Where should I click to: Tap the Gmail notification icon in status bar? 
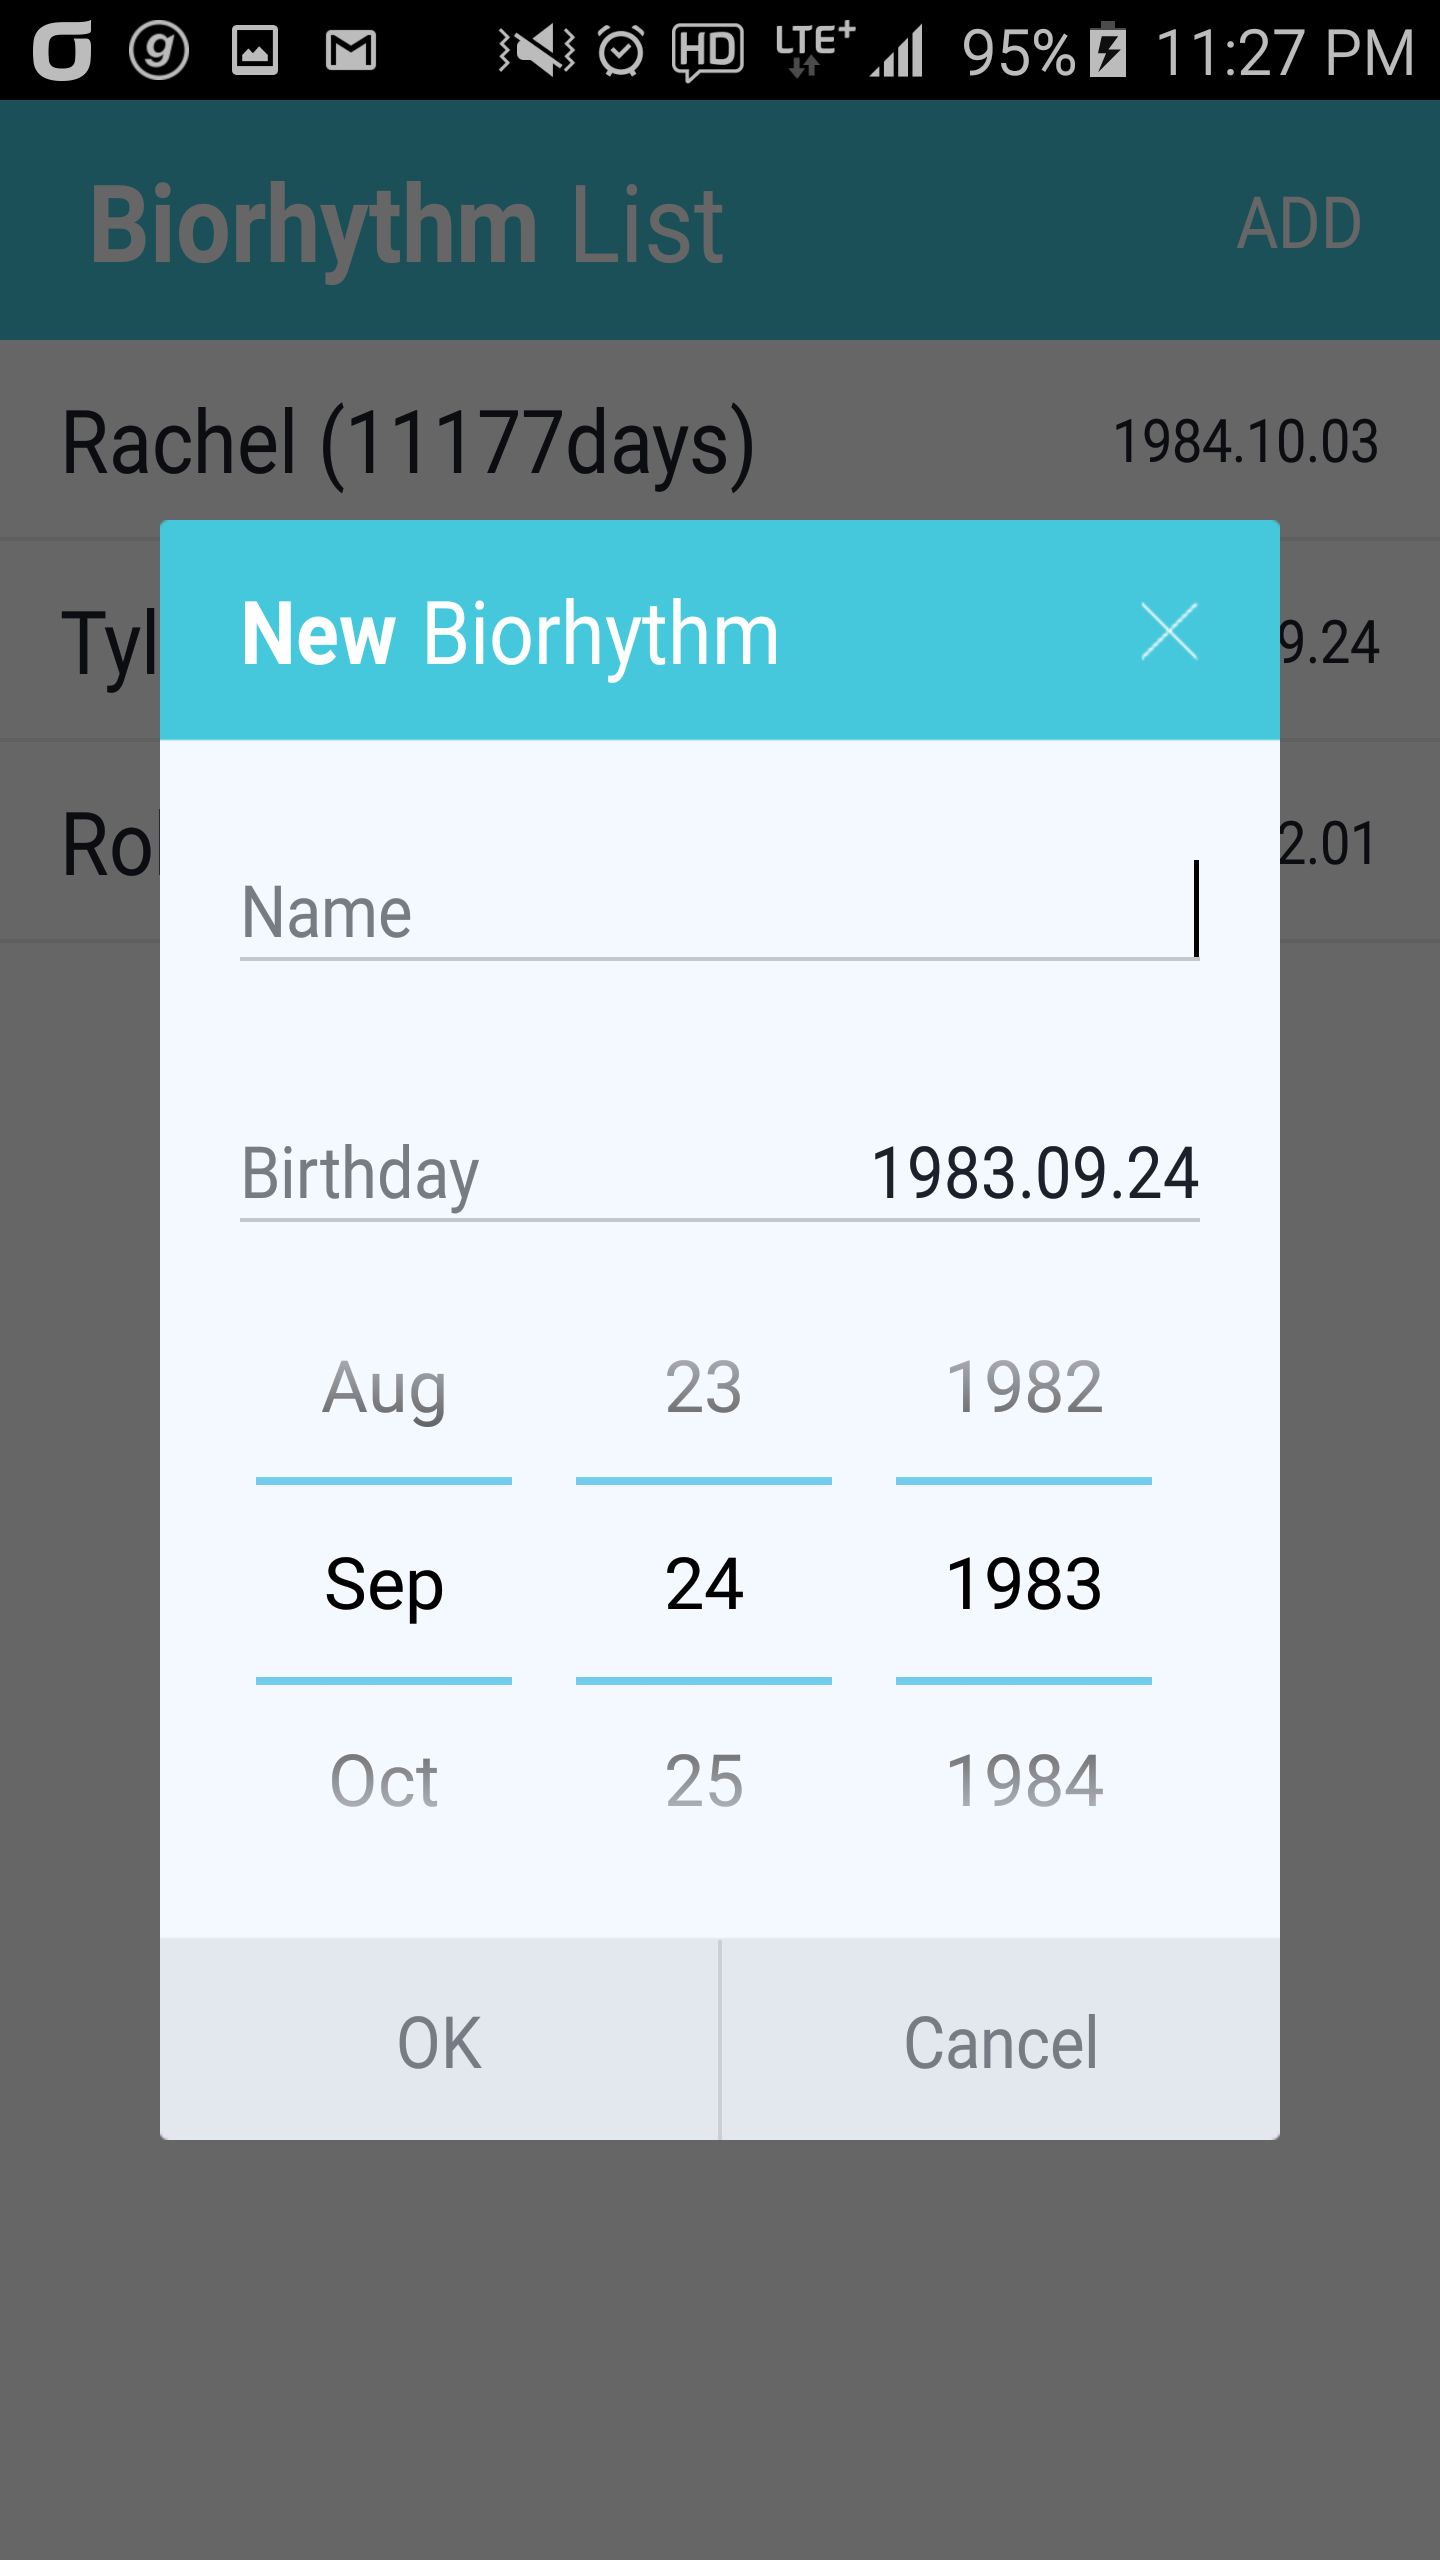[x=350, y=50]
